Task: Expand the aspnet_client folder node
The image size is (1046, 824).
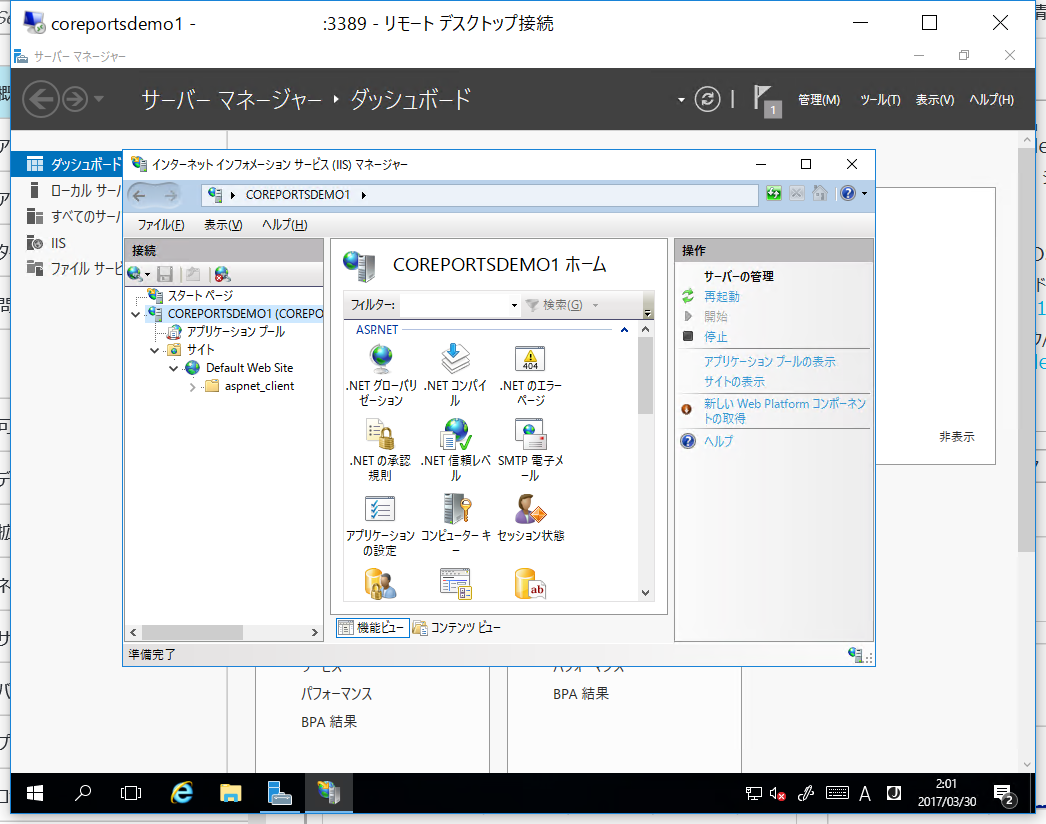Action: tap(192, 387)
